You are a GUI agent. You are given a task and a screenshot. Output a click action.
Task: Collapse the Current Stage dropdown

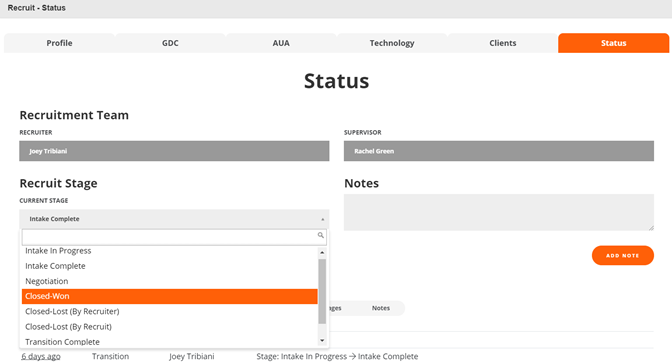174,219
